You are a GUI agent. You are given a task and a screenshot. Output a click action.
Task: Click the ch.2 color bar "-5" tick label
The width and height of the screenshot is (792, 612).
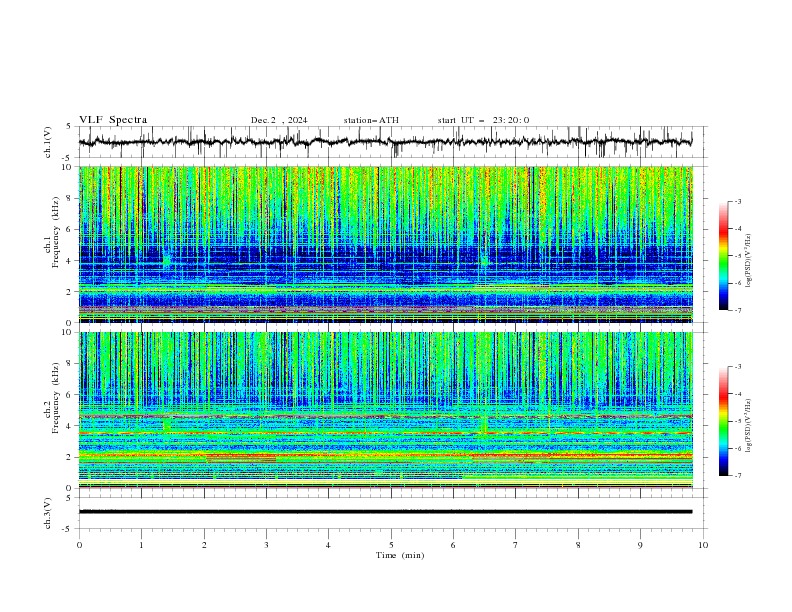point(737,421)
